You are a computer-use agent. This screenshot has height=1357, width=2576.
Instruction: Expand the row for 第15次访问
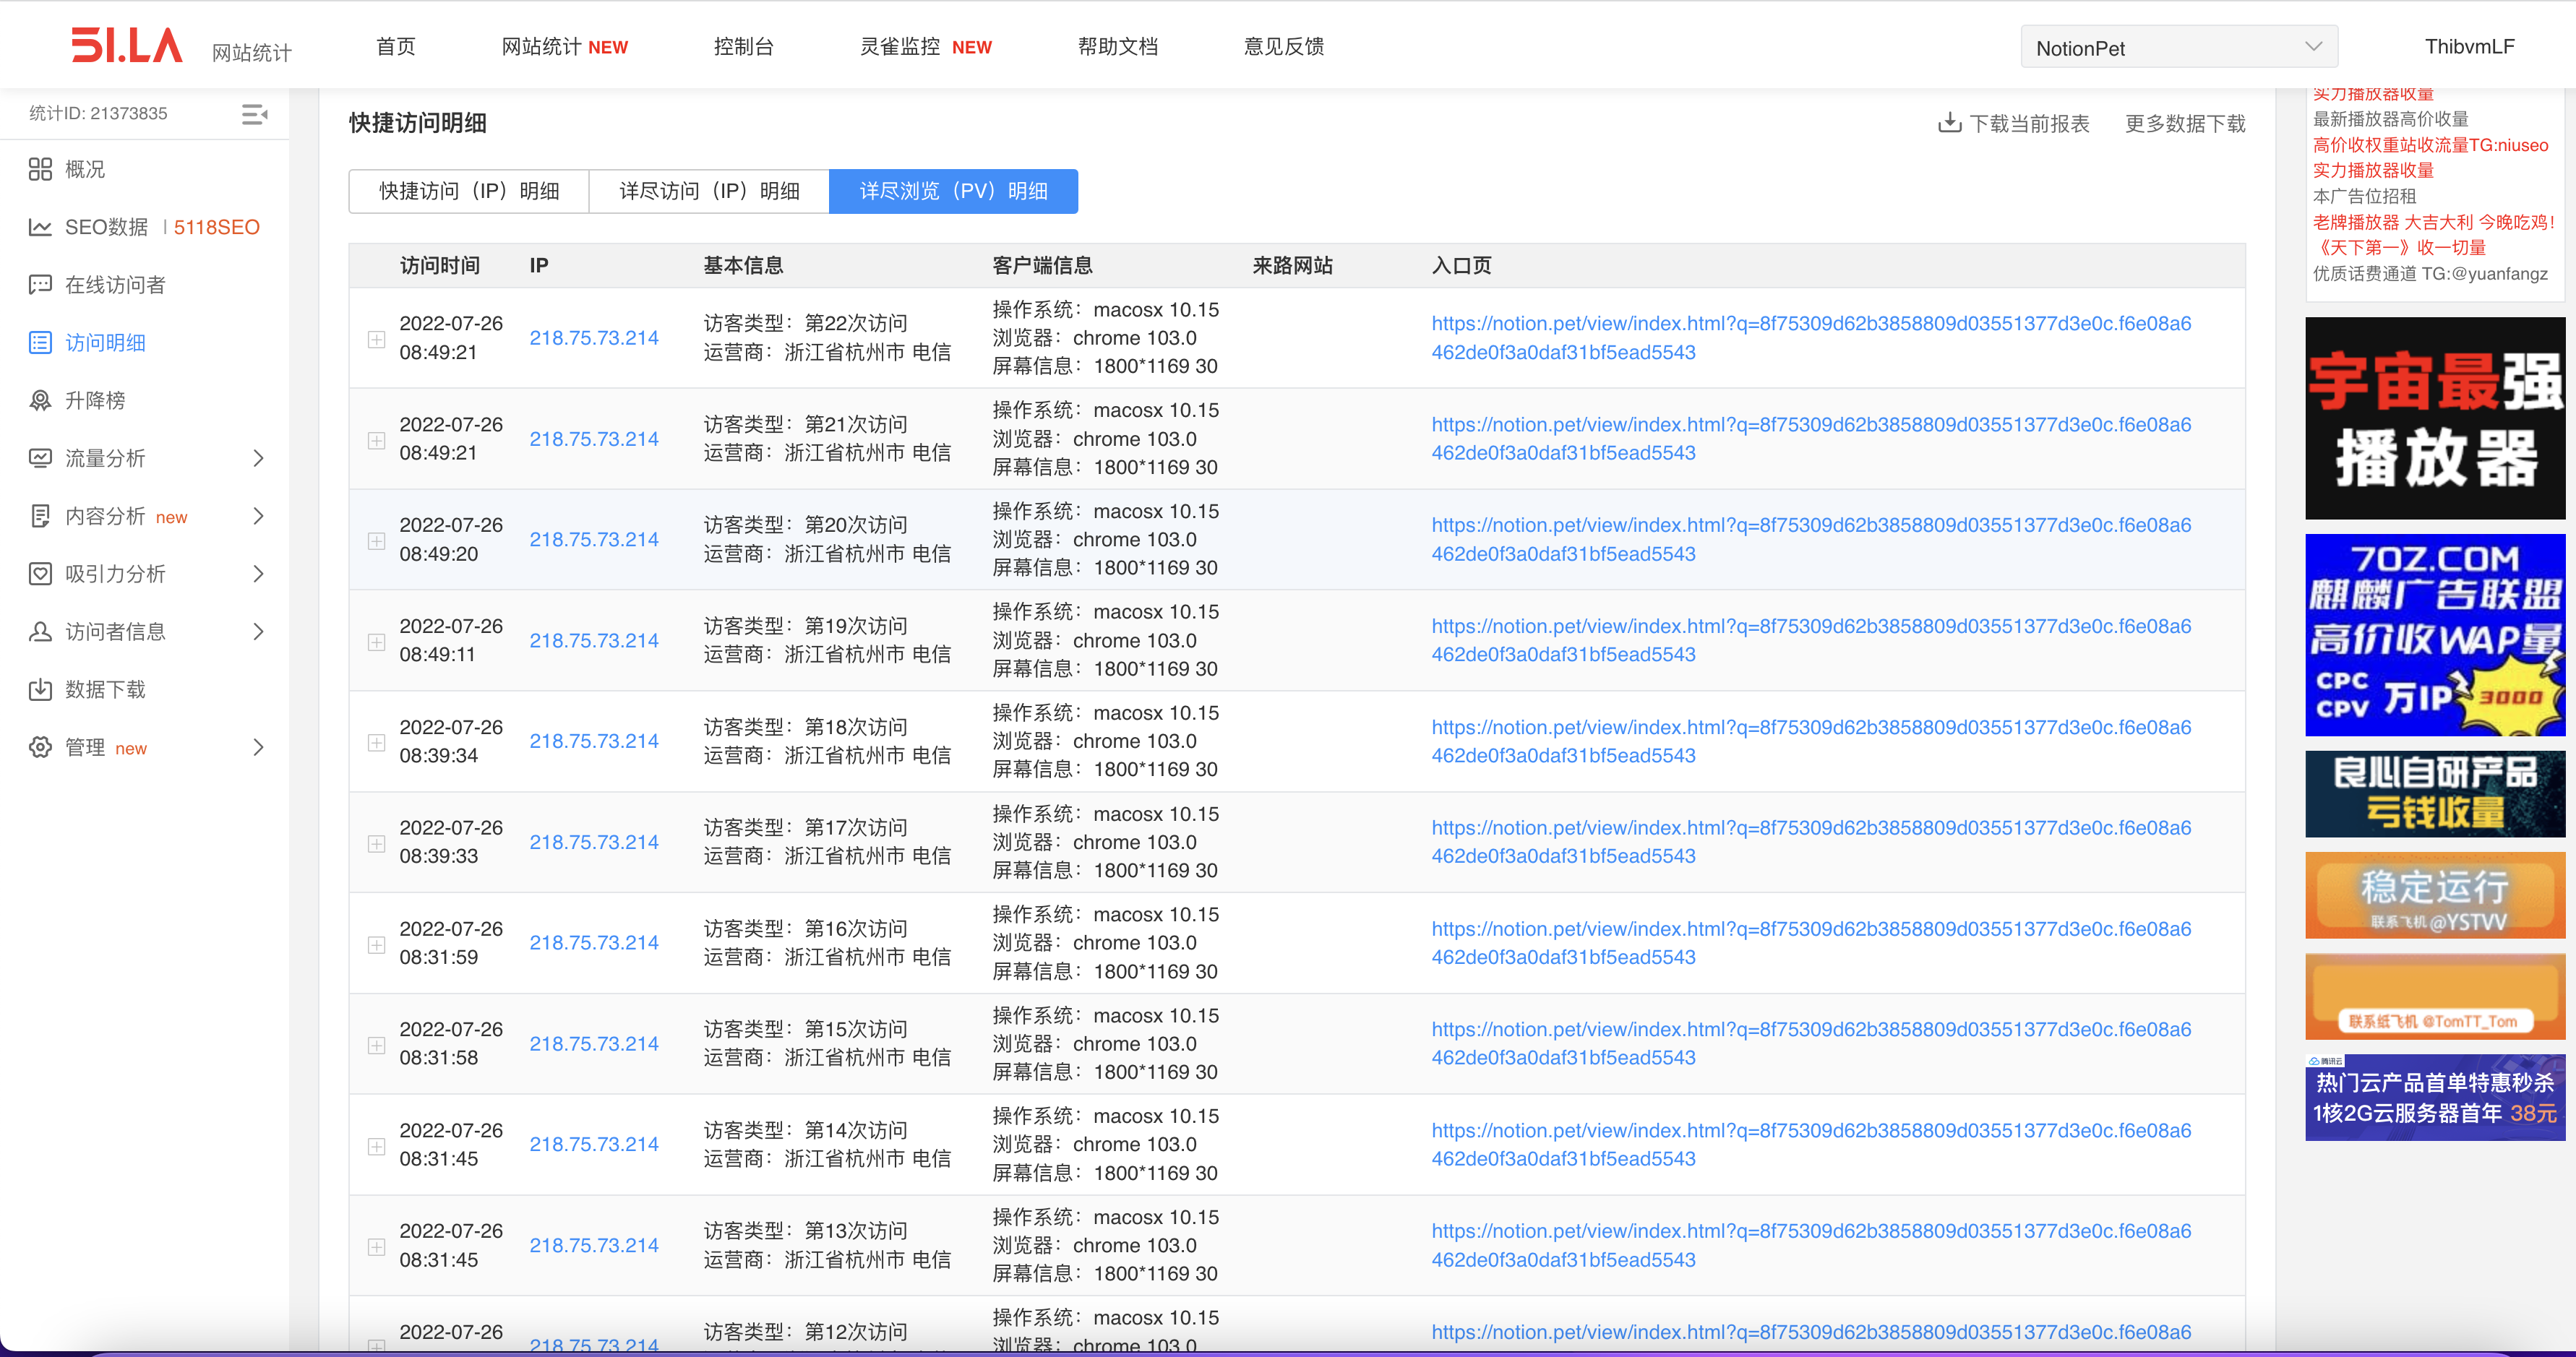pyautogui.click(x=376, y=1045)
